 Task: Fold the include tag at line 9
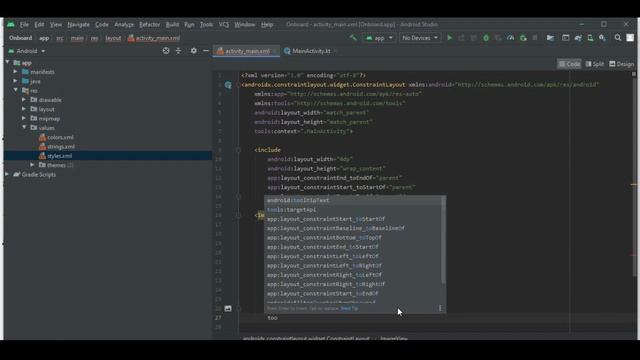click(239, 150)
